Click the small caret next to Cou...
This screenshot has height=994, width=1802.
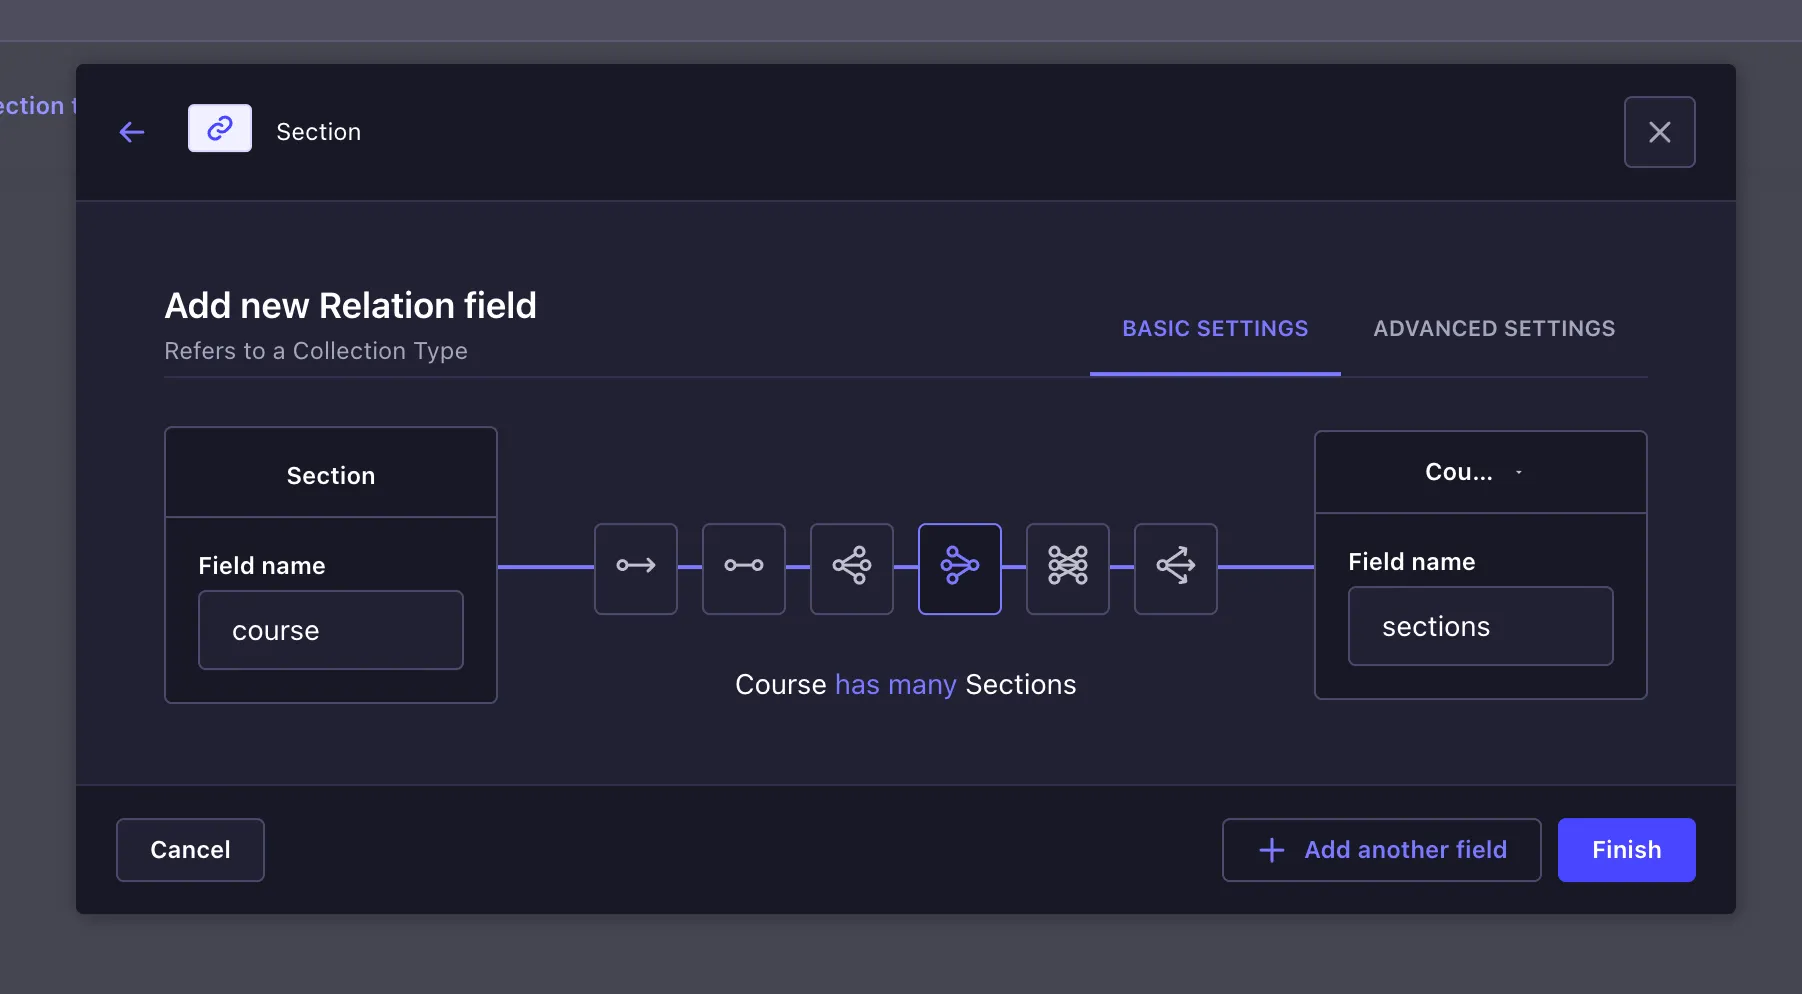[1519, 472]
